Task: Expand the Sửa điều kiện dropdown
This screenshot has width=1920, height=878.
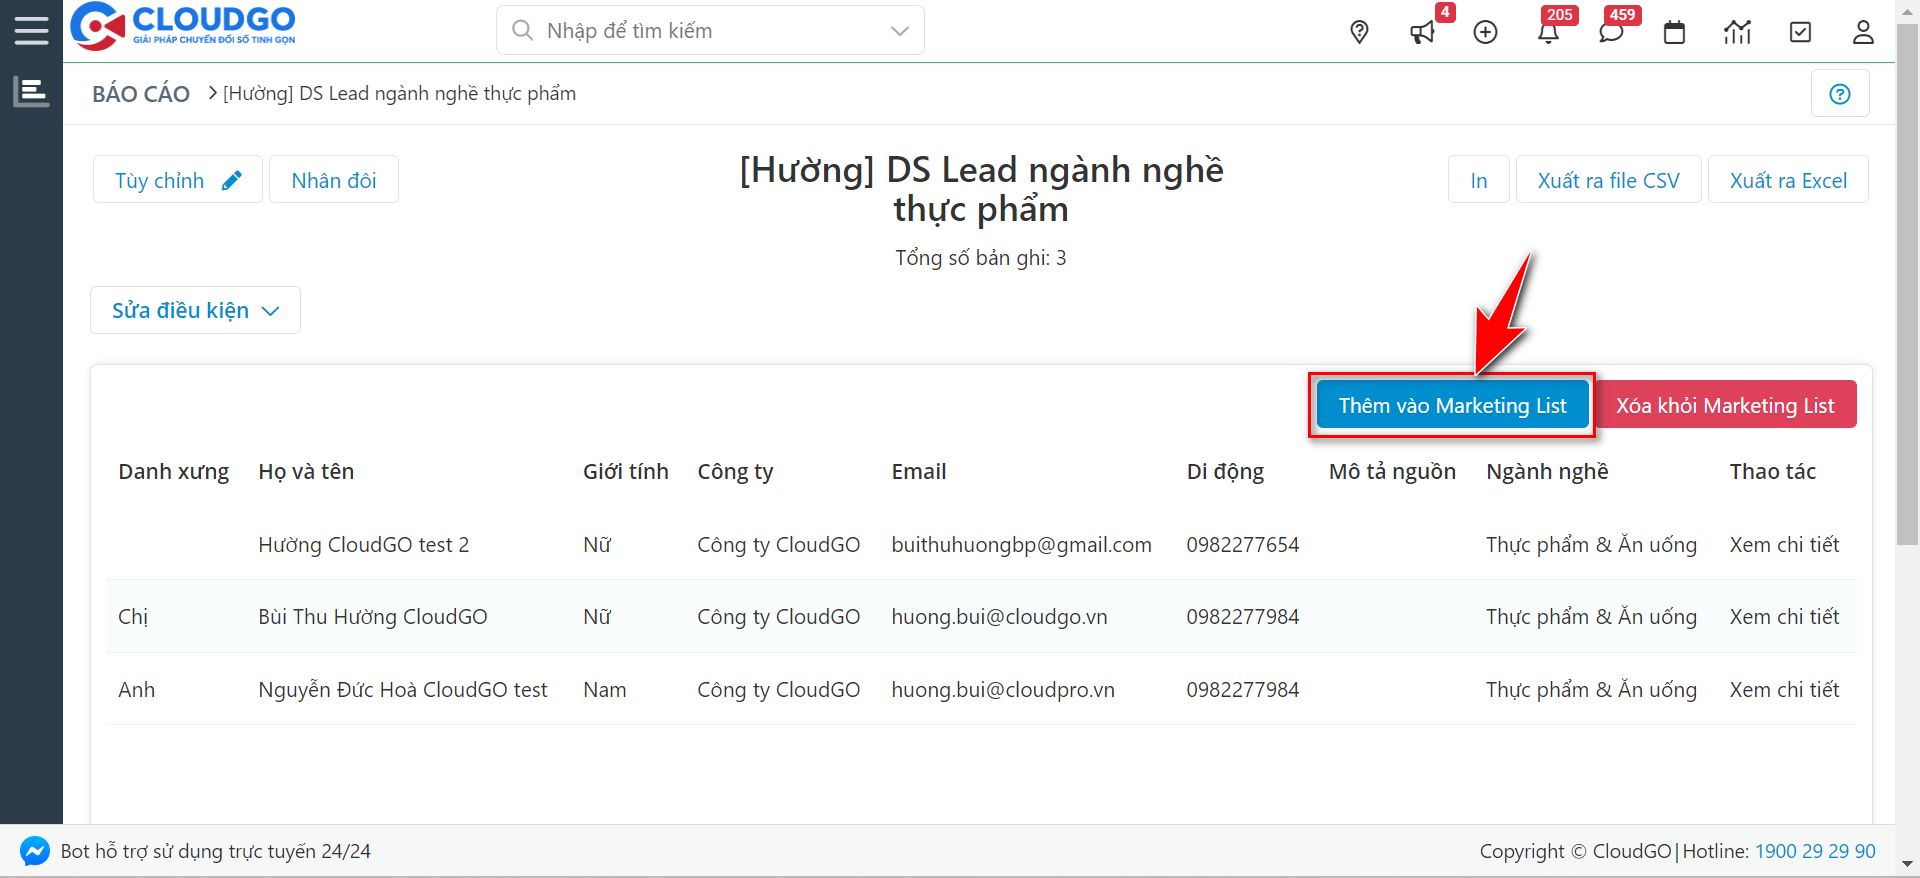Action: 195,311
